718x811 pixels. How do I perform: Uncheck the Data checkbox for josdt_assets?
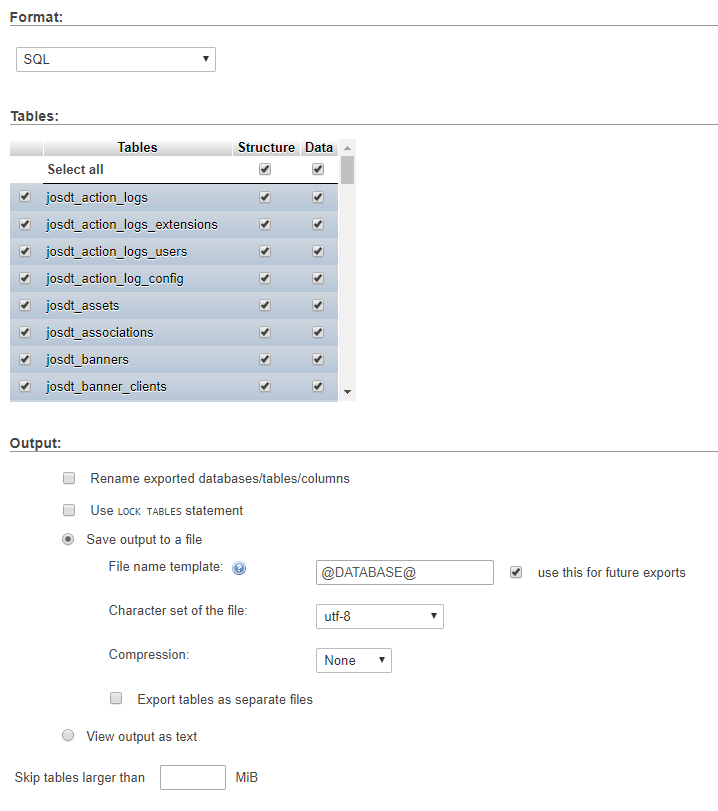click(317, 305)
